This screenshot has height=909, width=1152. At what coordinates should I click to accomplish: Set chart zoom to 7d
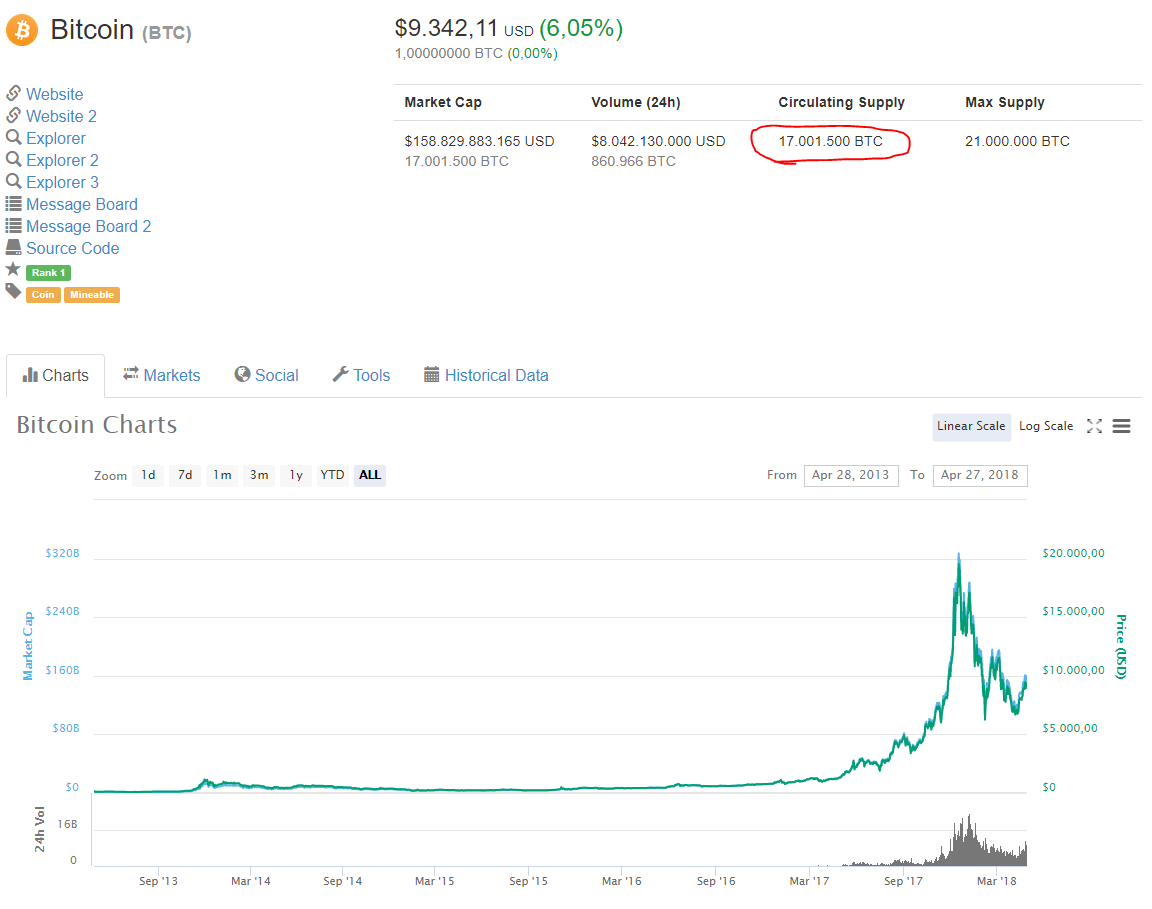pyautogui.click(x=185, y=475)
